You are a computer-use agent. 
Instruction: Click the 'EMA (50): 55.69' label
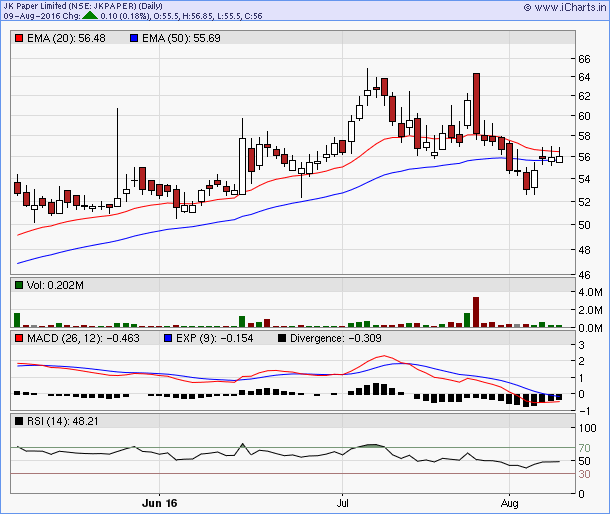tap(181, 39)
